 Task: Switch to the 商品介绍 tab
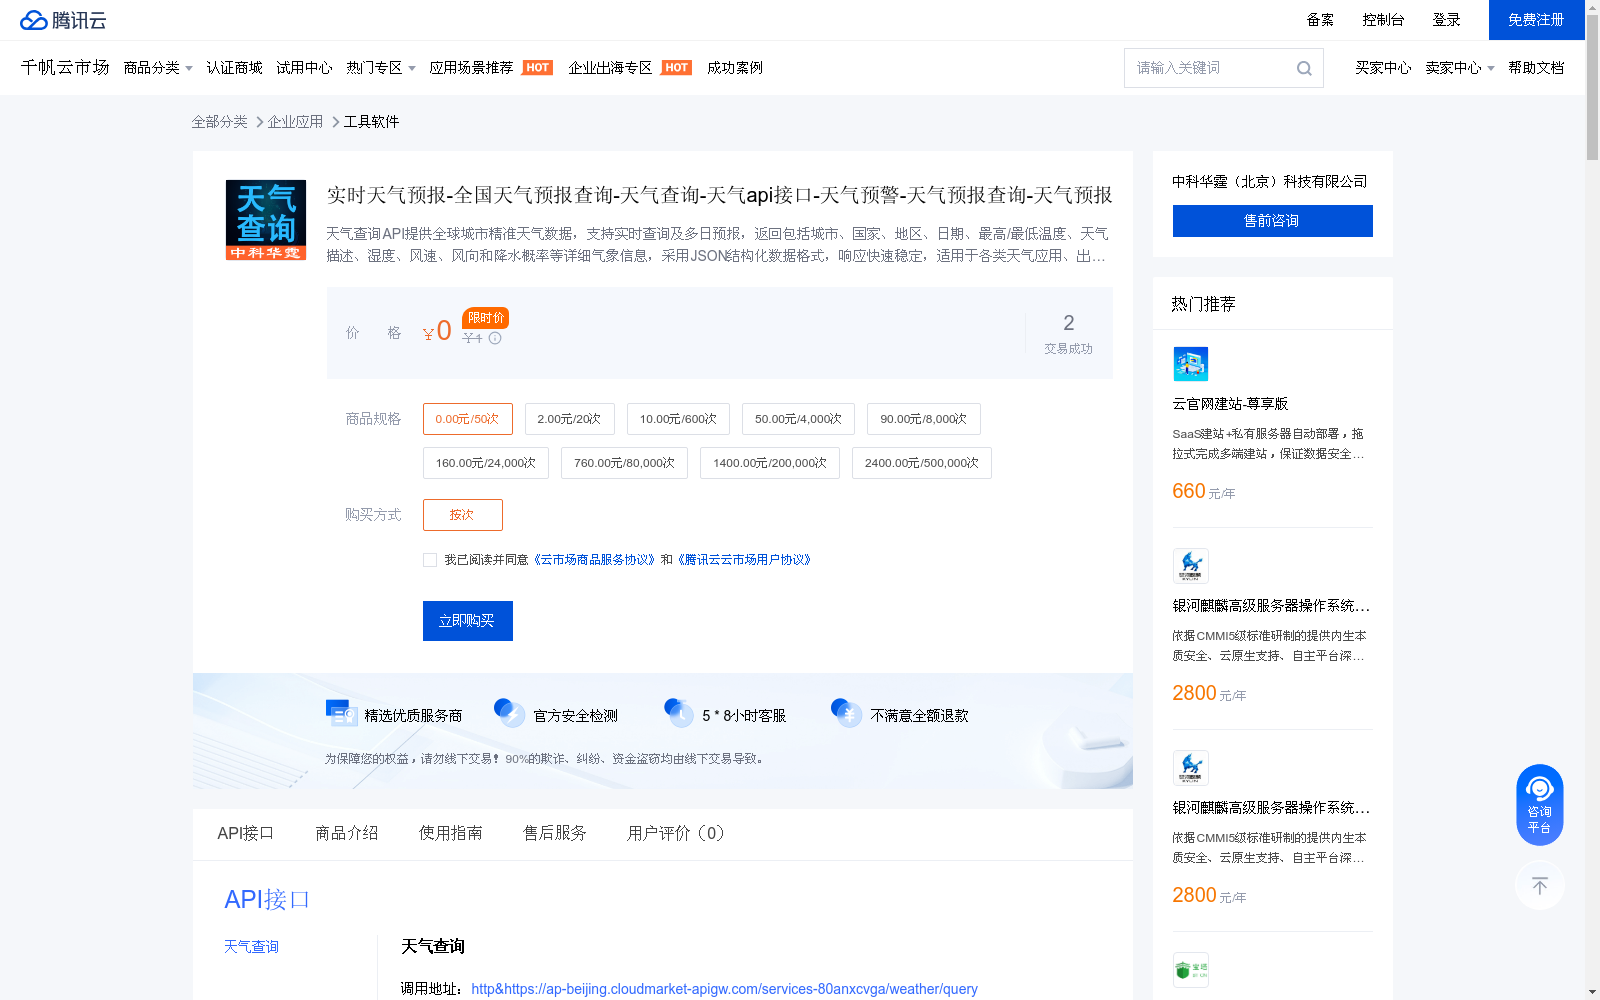(347, 833)
